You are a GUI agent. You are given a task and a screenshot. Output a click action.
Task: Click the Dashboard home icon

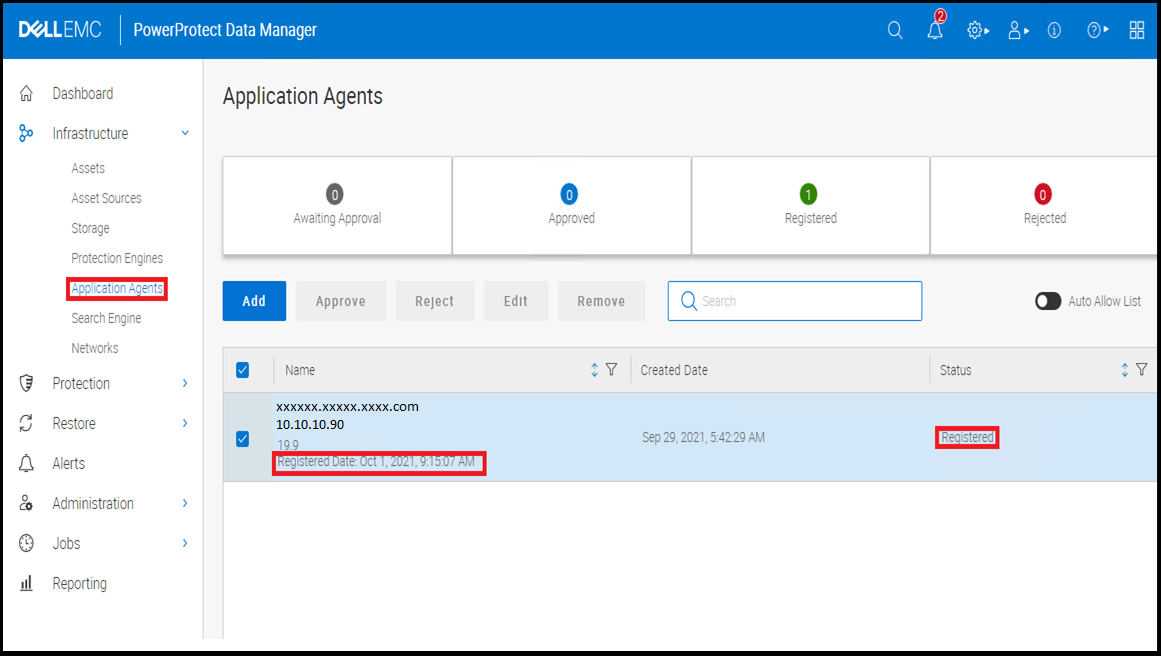coord(26,93)
